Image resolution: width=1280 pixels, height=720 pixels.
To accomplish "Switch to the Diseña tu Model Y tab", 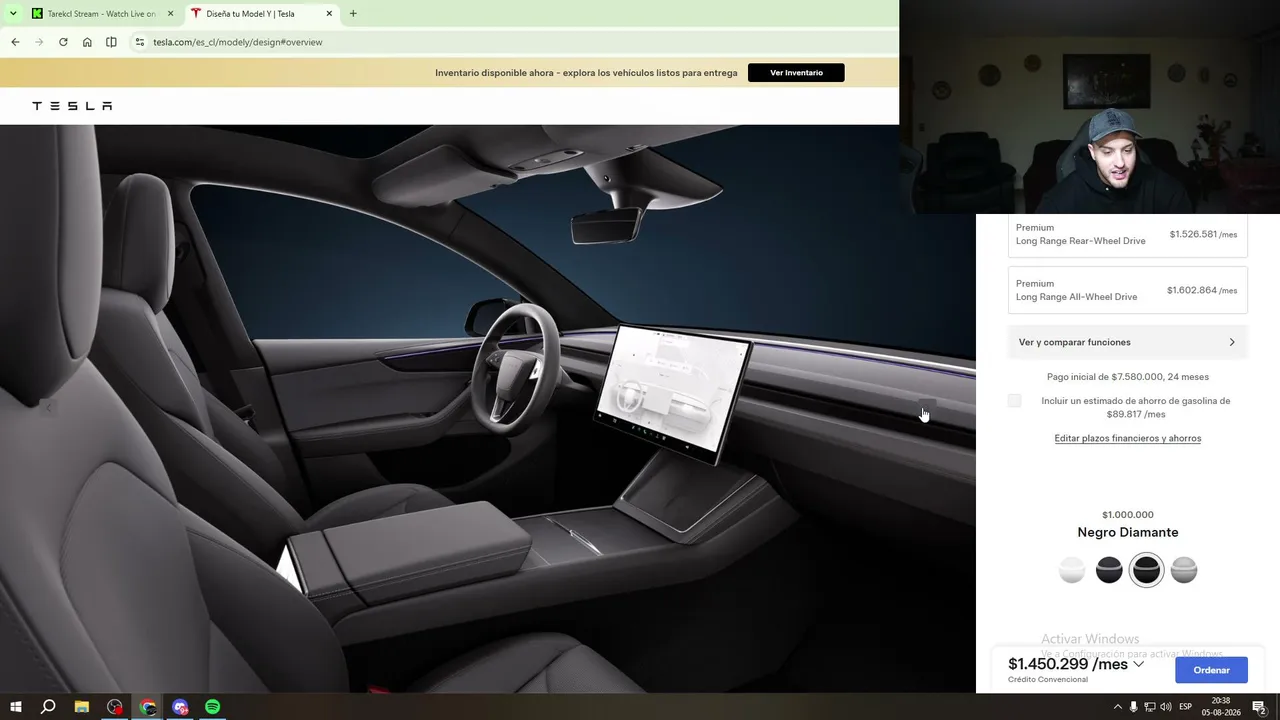I will tap(262, 14).
